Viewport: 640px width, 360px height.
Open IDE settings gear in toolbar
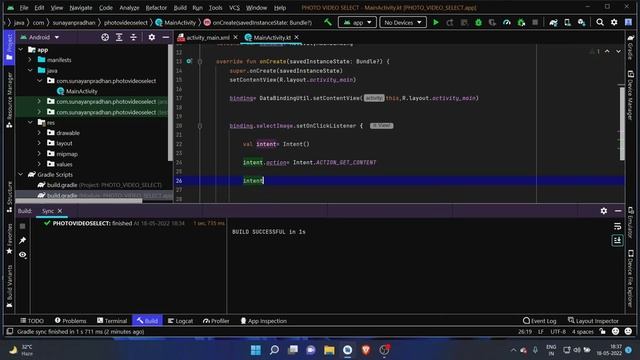tap(614, 22)
